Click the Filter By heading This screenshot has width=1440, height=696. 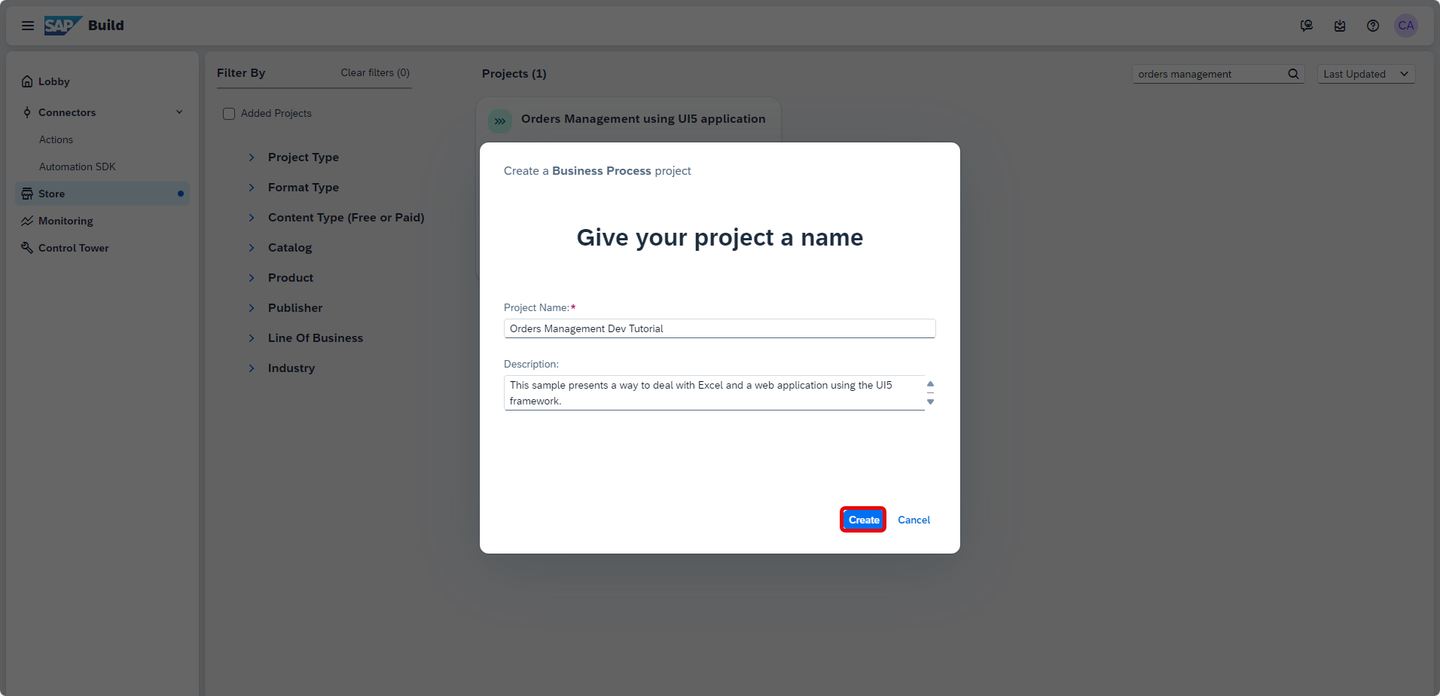click(241, 73)
